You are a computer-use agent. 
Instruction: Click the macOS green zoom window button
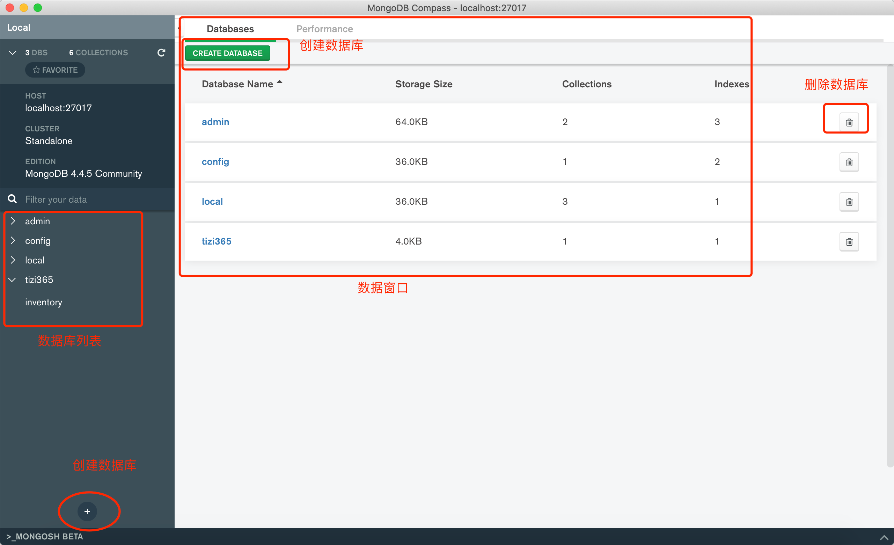point(38,7)
